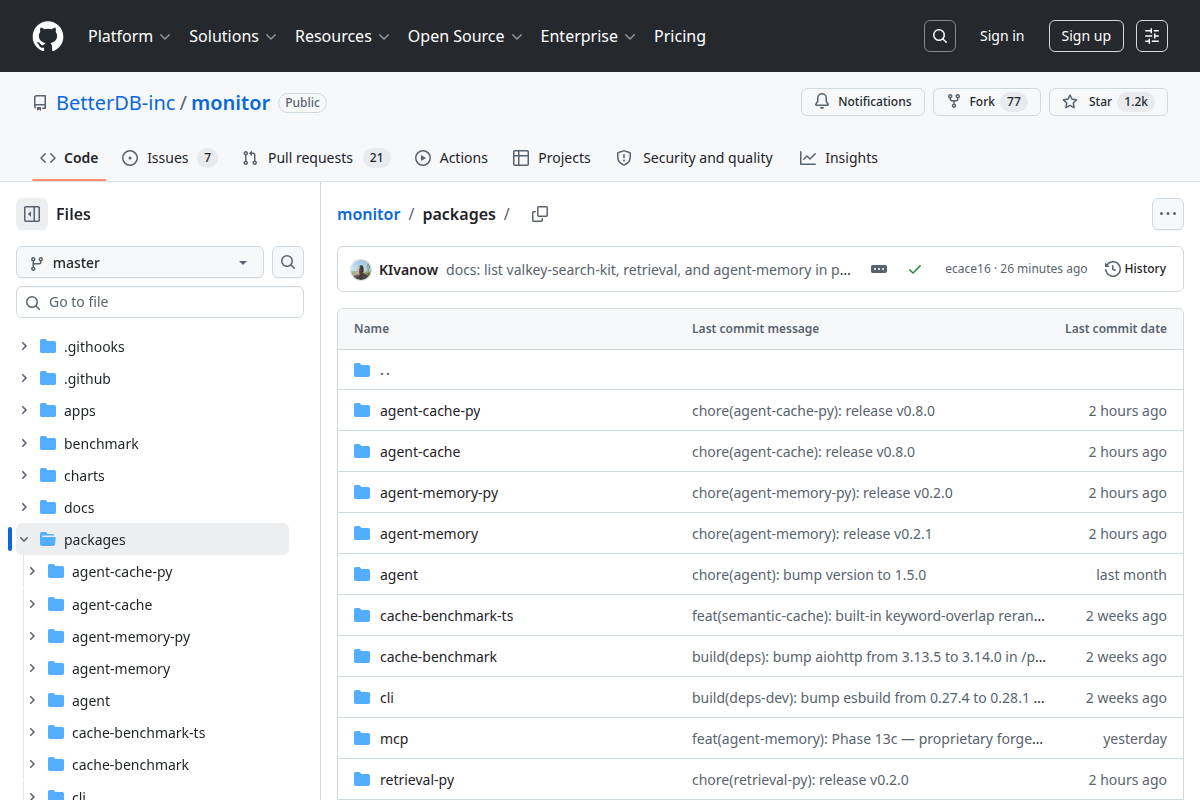Expand the .github folder chevron
Viewport: 1200px width, 800px height.
coord(24,379)
